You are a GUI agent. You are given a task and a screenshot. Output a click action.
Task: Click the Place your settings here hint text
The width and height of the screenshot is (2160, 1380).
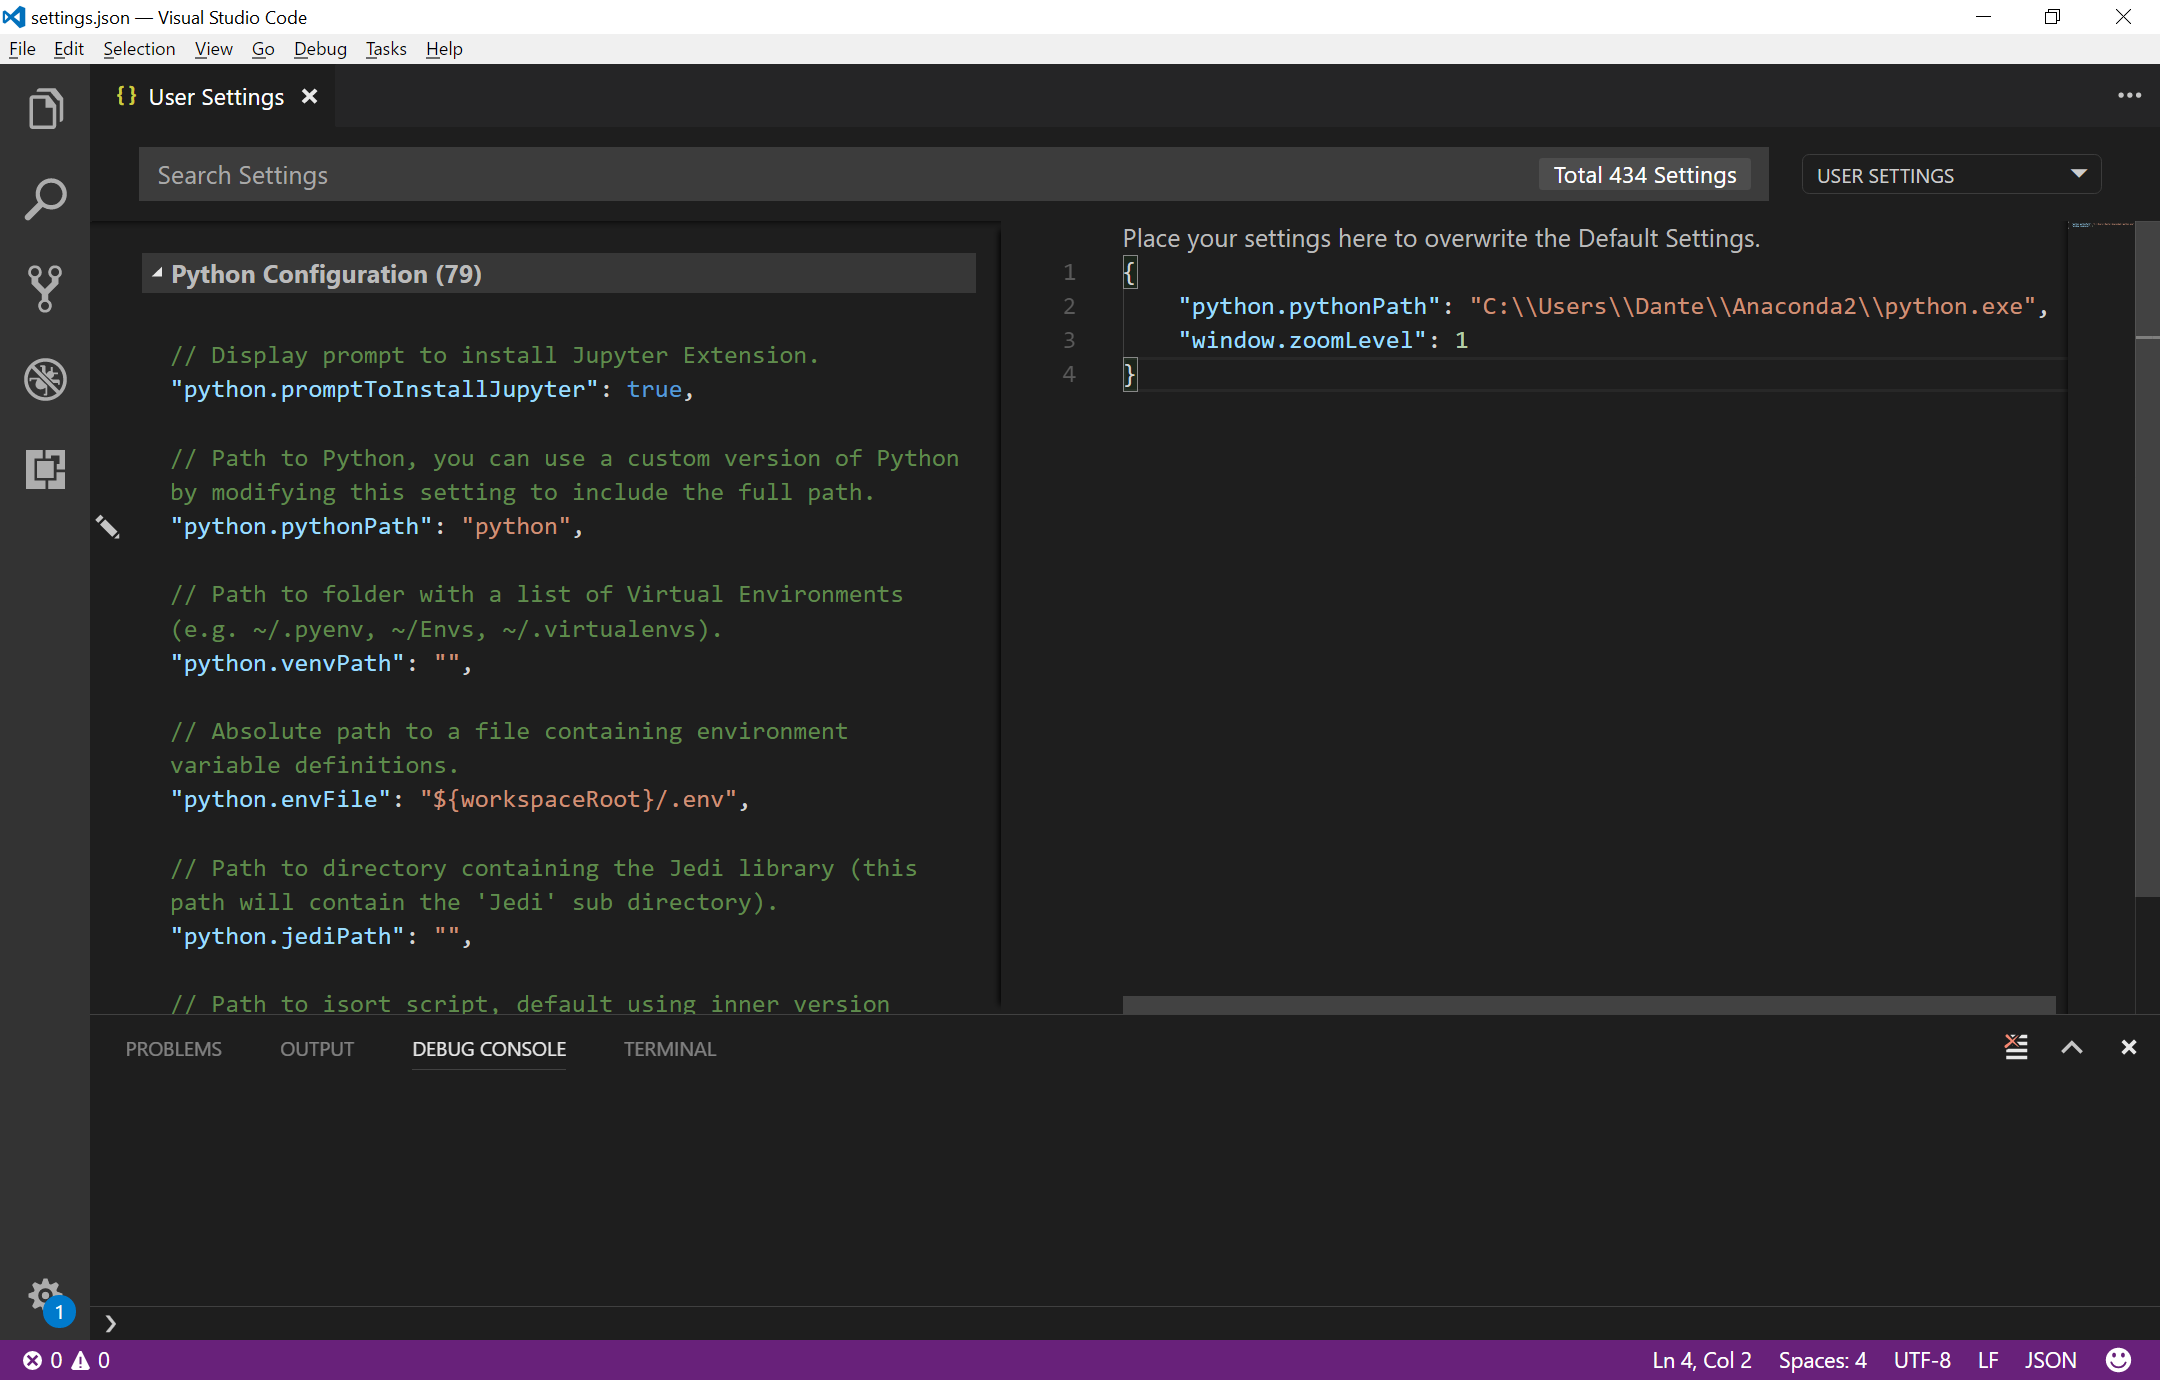coord(1441,238)
